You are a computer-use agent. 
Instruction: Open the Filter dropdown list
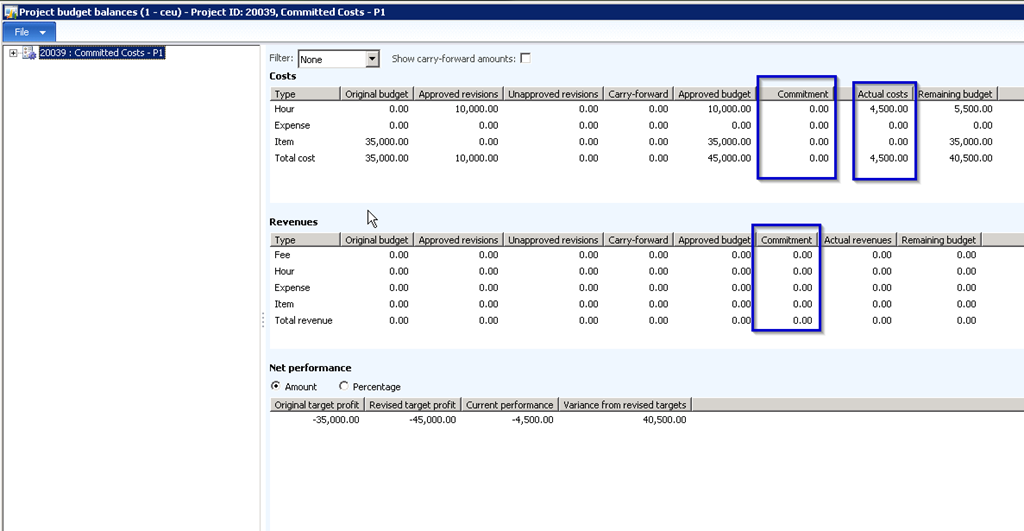coord(372,59)
